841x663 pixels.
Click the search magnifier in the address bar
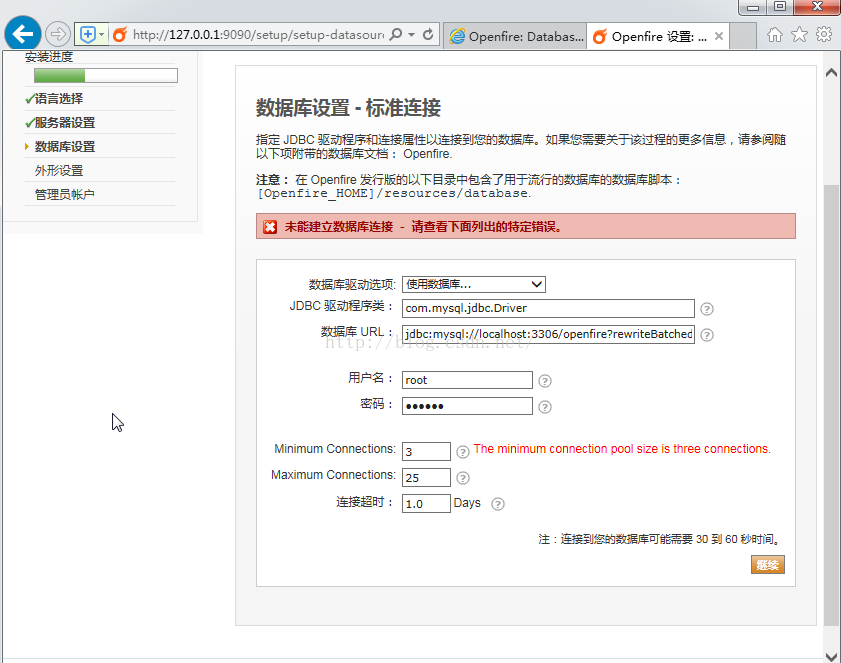coord(395,34)
